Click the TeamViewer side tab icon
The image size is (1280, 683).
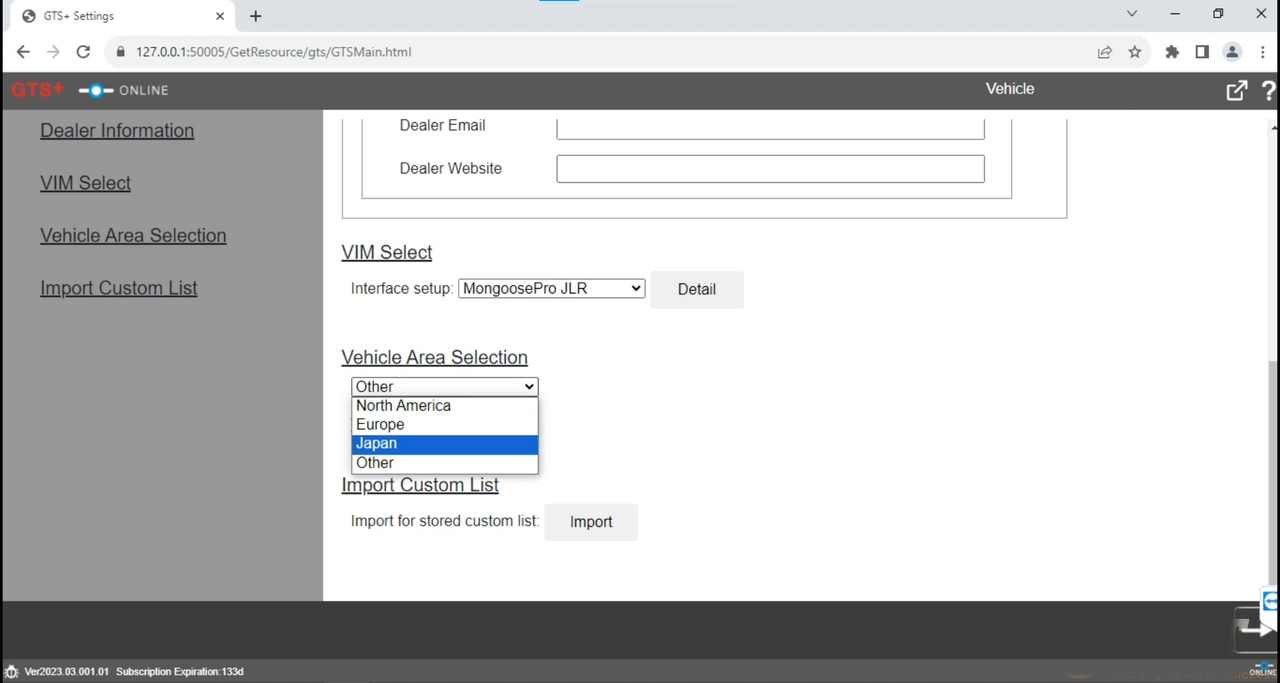pyautogui.click(x=1271, y=601)
